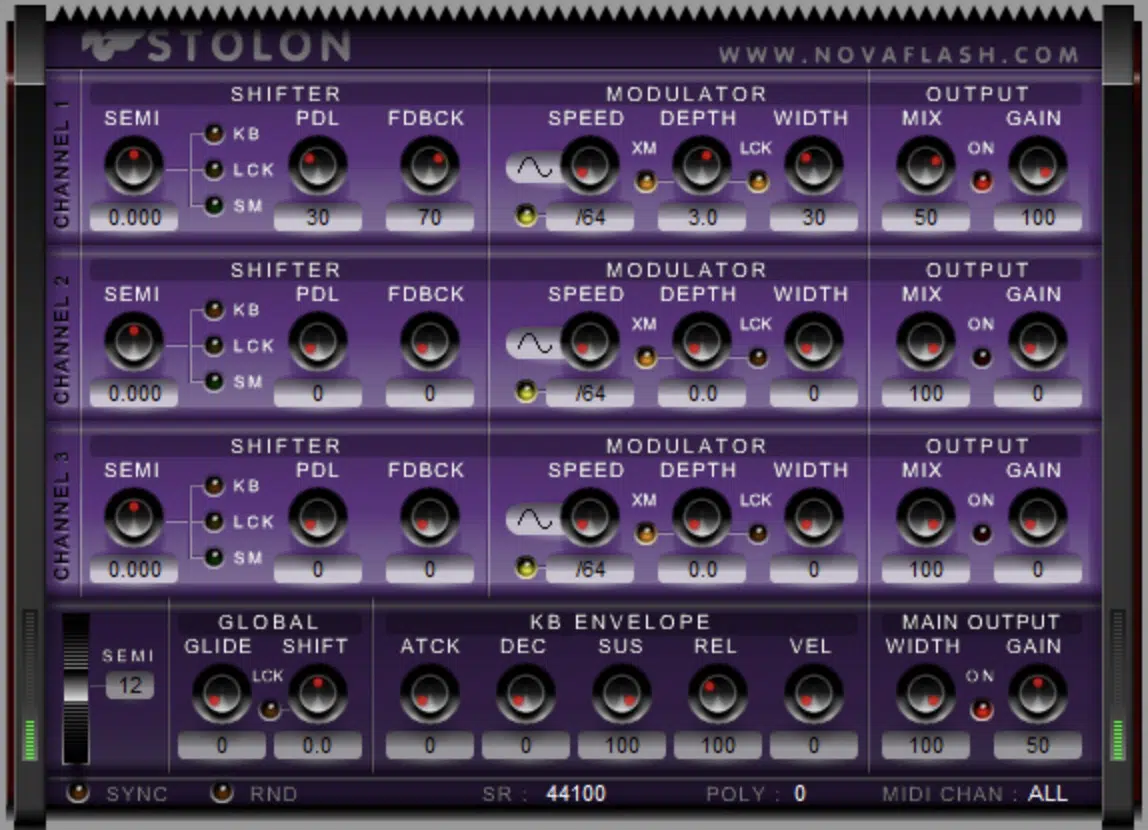Click Channel 2 modulator DEPTH knob
This screenshot has height=830, width=1148.
pyautogui.click(x=701, y=342)
